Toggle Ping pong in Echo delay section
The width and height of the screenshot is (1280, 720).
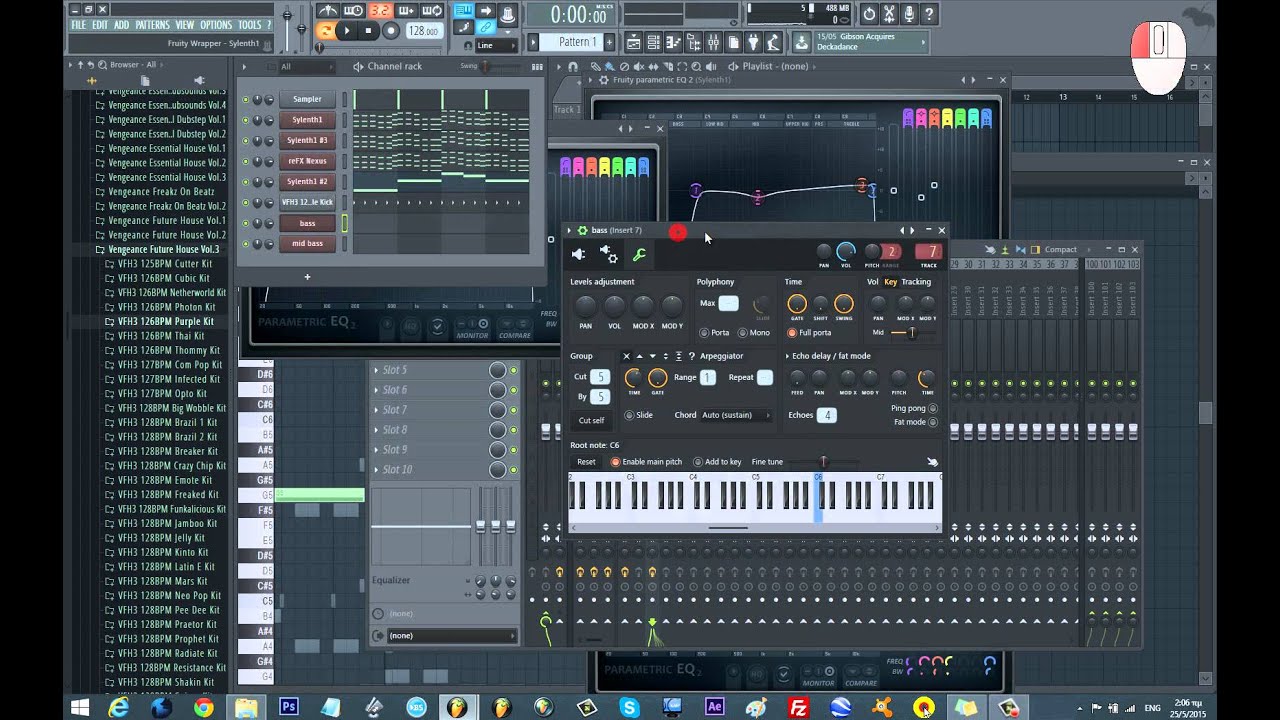coord(933,408)
